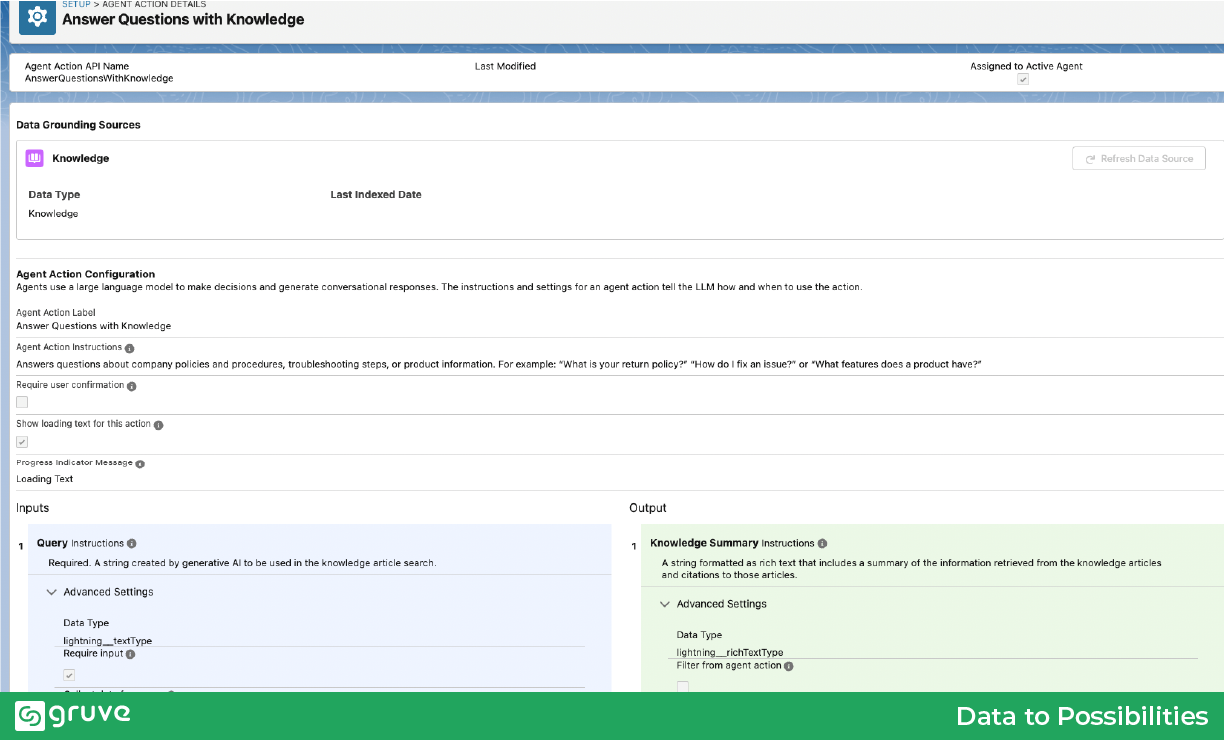The height and width of the screenshot is (740, 1224).
Task: Click the purple Knowledge data source icon
Action: [34, 158]
